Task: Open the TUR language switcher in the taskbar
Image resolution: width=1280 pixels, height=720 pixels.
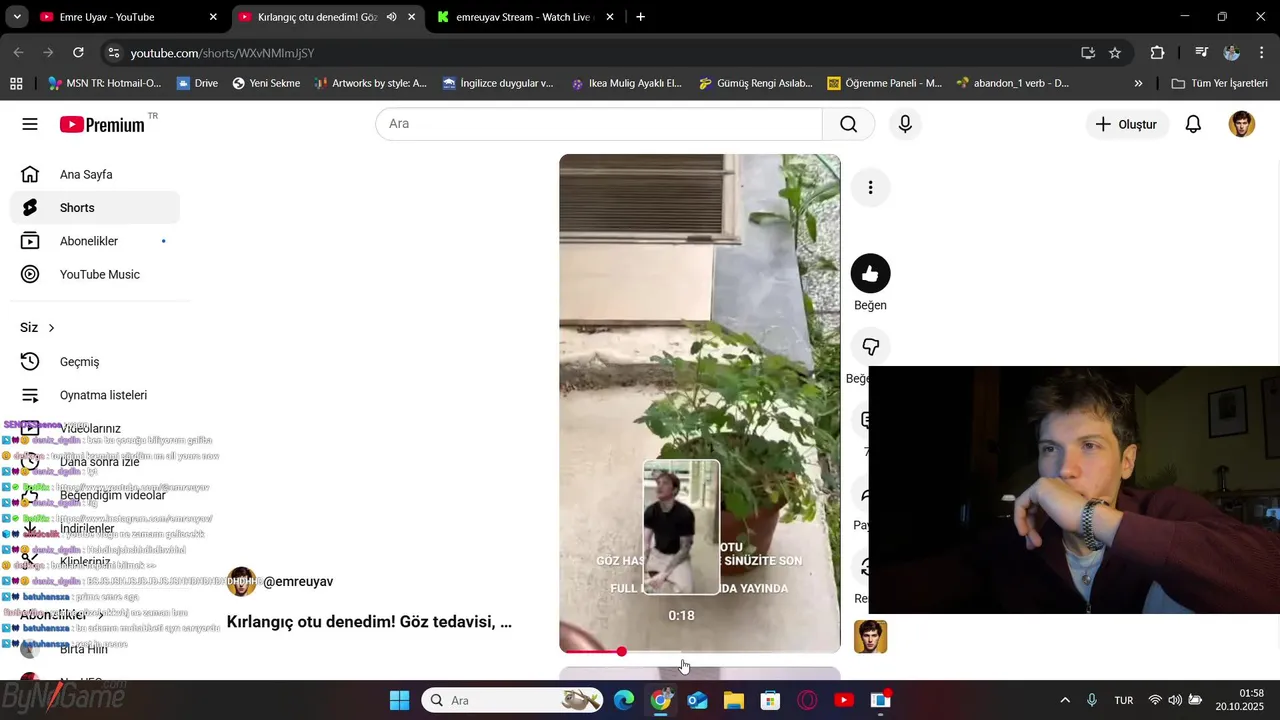Action: tap(1124, 700)
